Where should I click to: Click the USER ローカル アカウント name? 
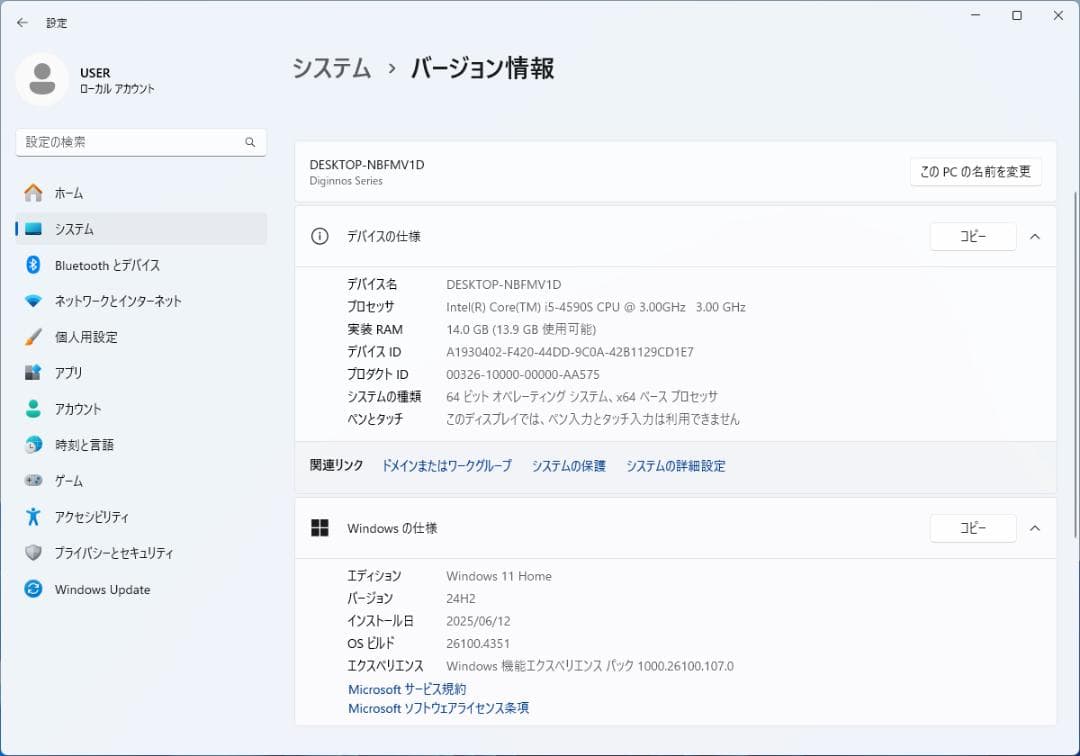[x=117, y=81]
